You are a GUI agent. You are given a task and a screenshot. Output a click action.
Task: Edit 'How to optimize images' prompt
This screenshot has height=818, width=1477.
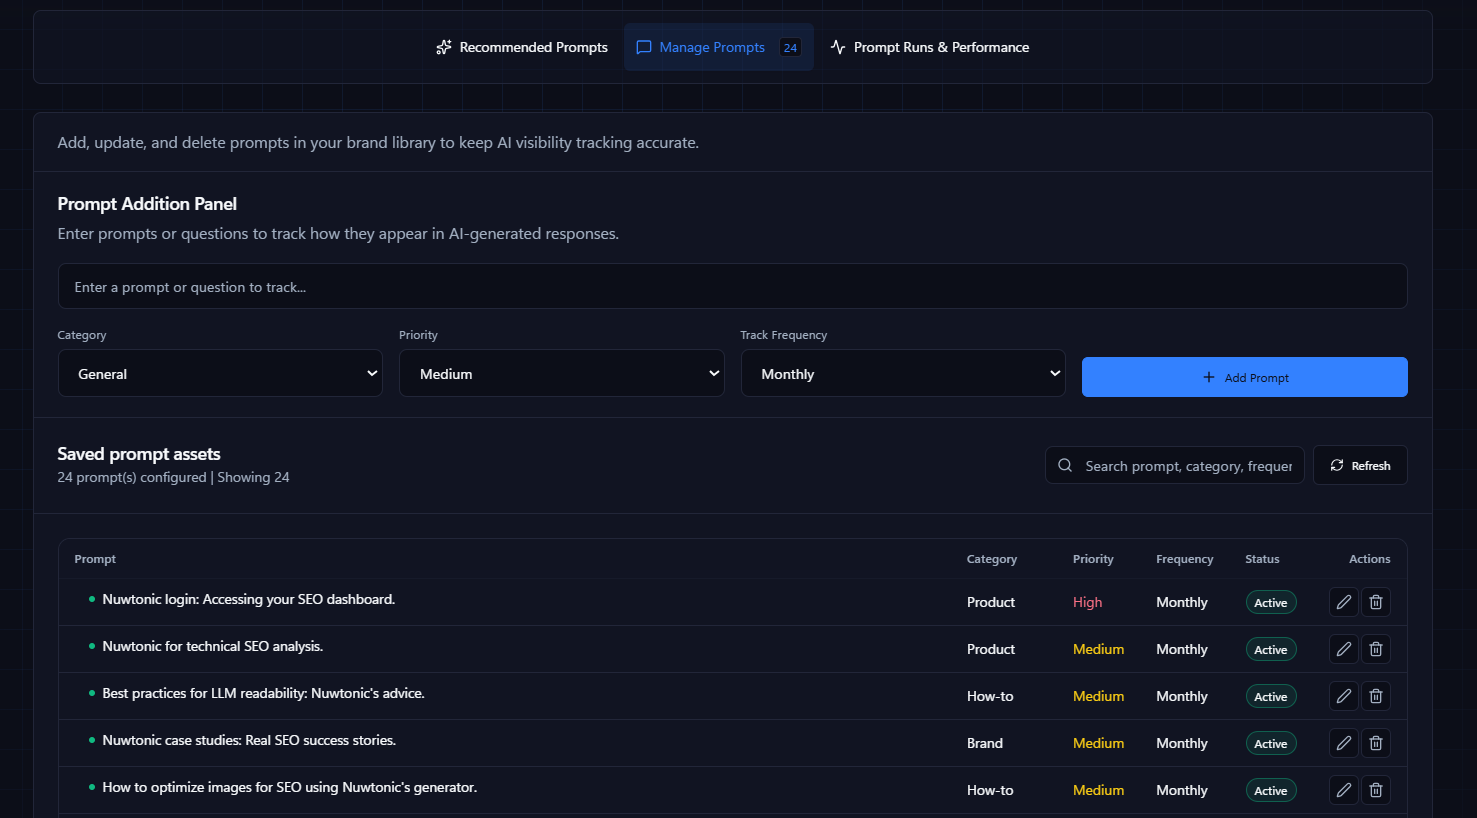(1344, 790)
